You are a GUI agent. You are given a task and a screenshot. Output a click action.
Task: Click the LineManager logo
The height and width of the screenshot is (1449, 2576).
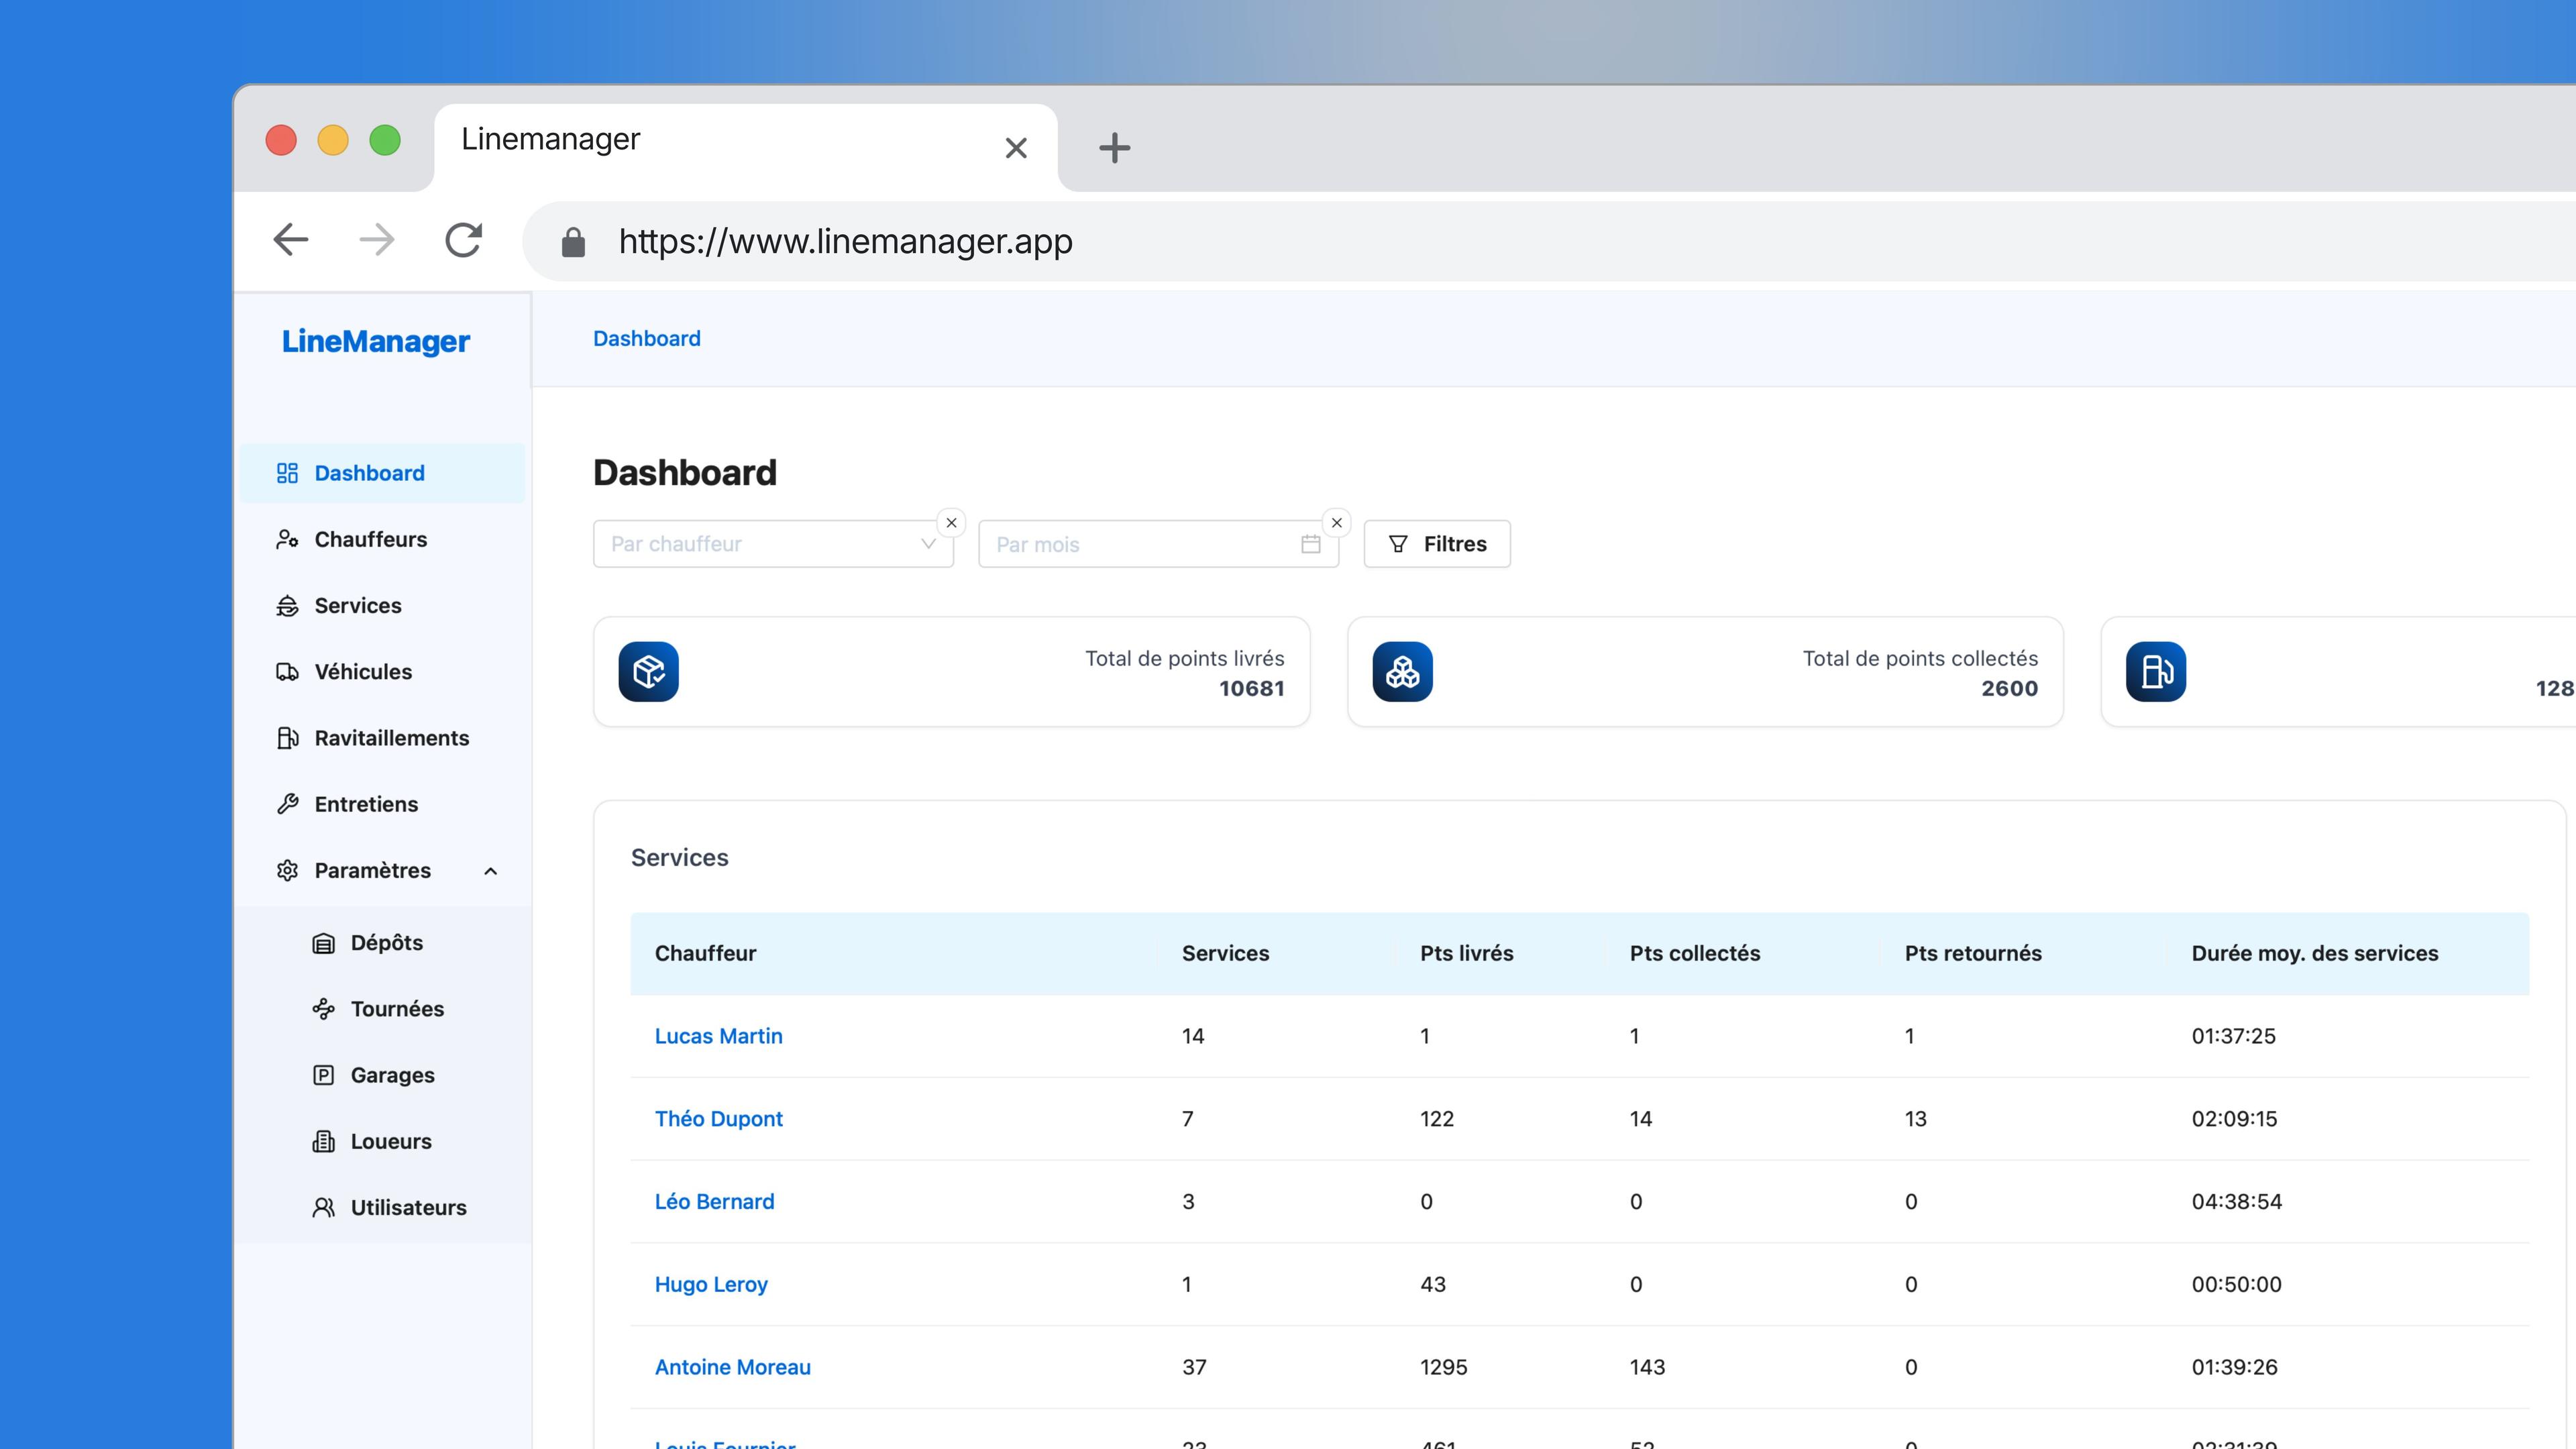coord(375,342)
